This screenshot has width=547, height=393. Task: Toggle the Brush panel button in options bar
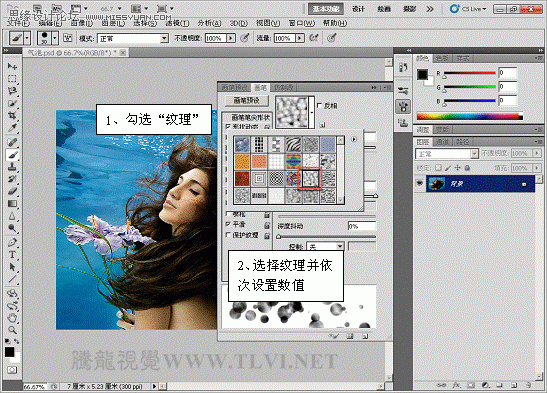[x=67, y=38]
